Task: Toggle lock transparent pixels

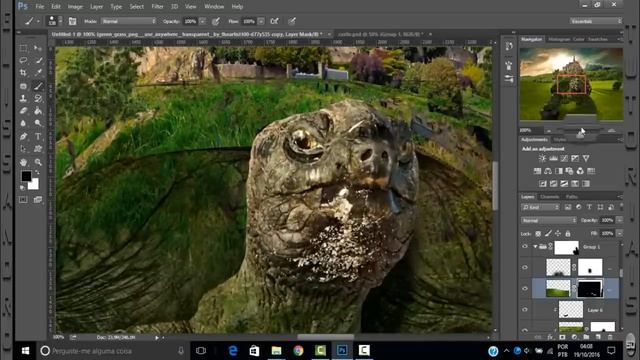Action: [x=538, y=233]
